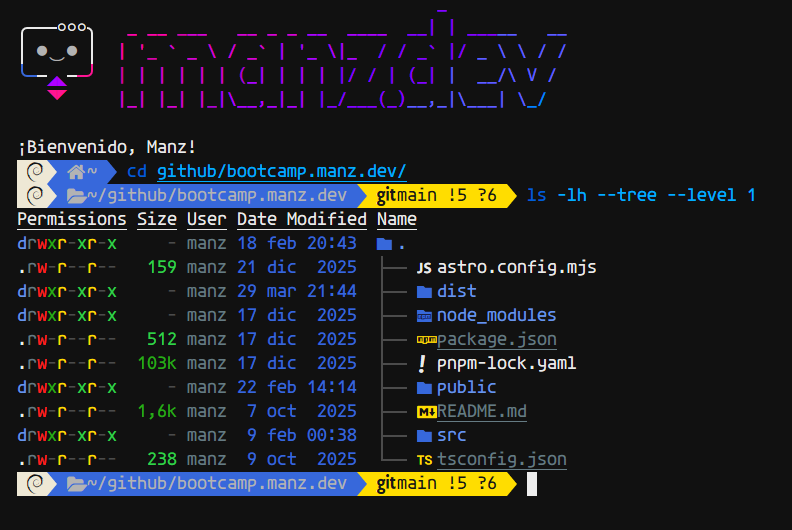This screenshot has width=792, height=530.
Task: Click the package.json file name
Action: click(497, 340)
